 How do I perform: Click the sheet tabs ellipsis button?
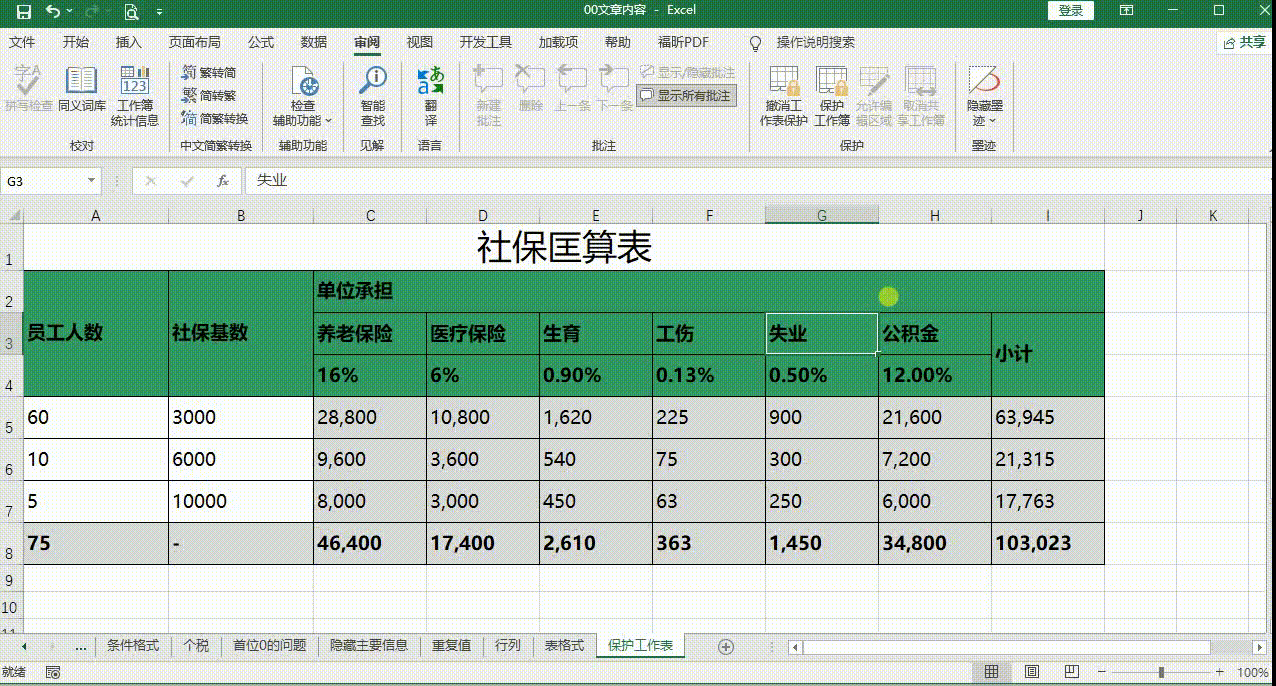(x=81, y=647)
